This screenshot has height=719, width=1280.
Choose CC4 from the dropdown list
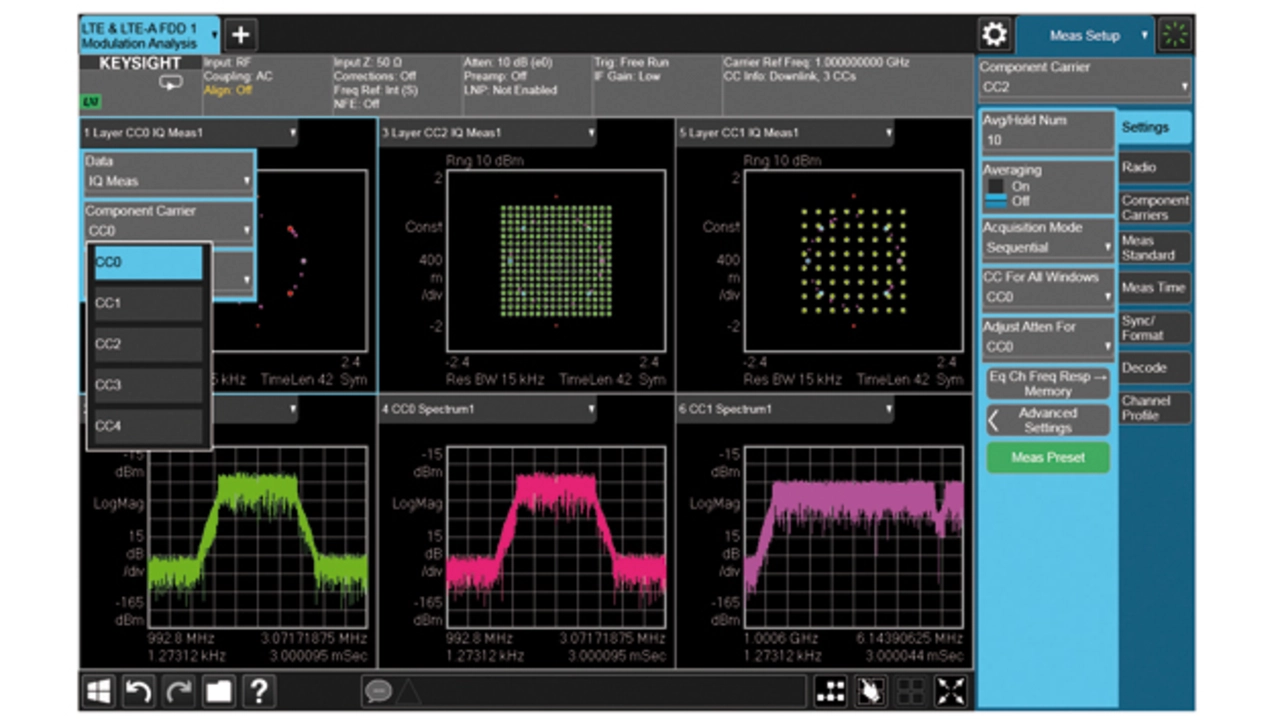coord(148,426)
